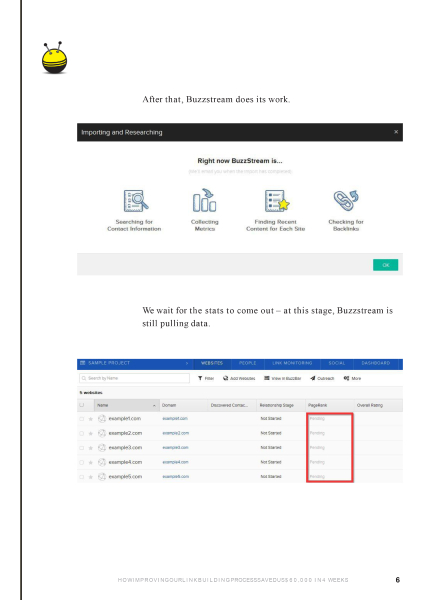The width and height of the screenshot is (424, 600).
Task: Open the example3.com domain link
Action: tap(176, 448)
